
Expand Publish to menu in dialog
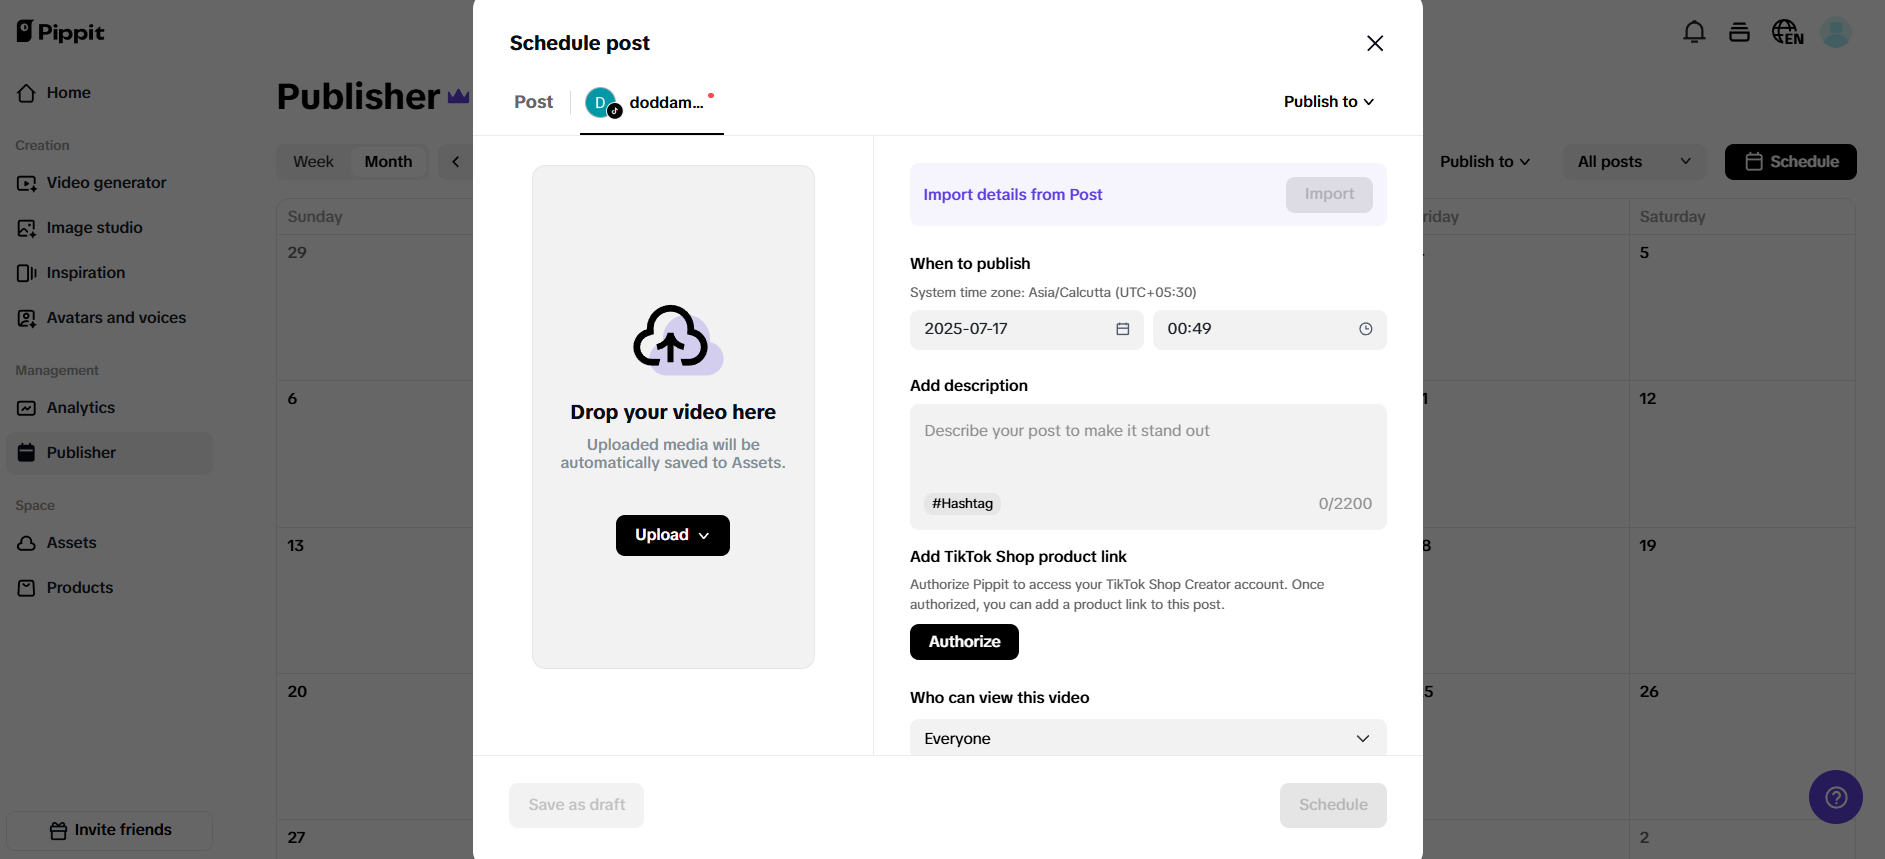1328,102
